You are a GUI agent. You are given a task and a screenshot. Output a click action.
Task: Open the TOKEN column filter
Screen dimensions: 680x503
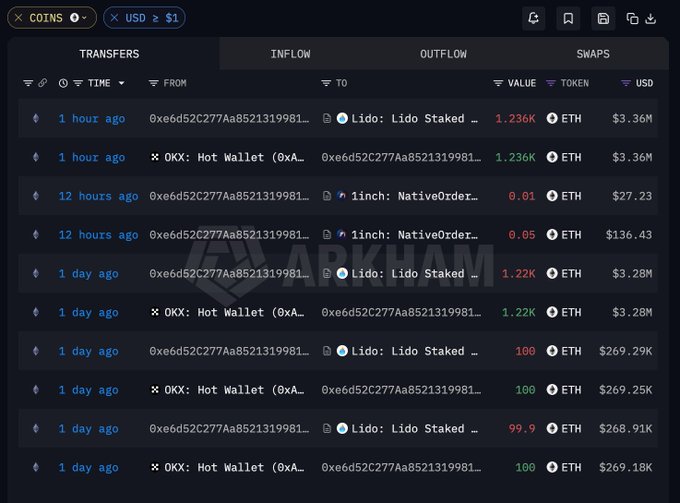point(550,83)
